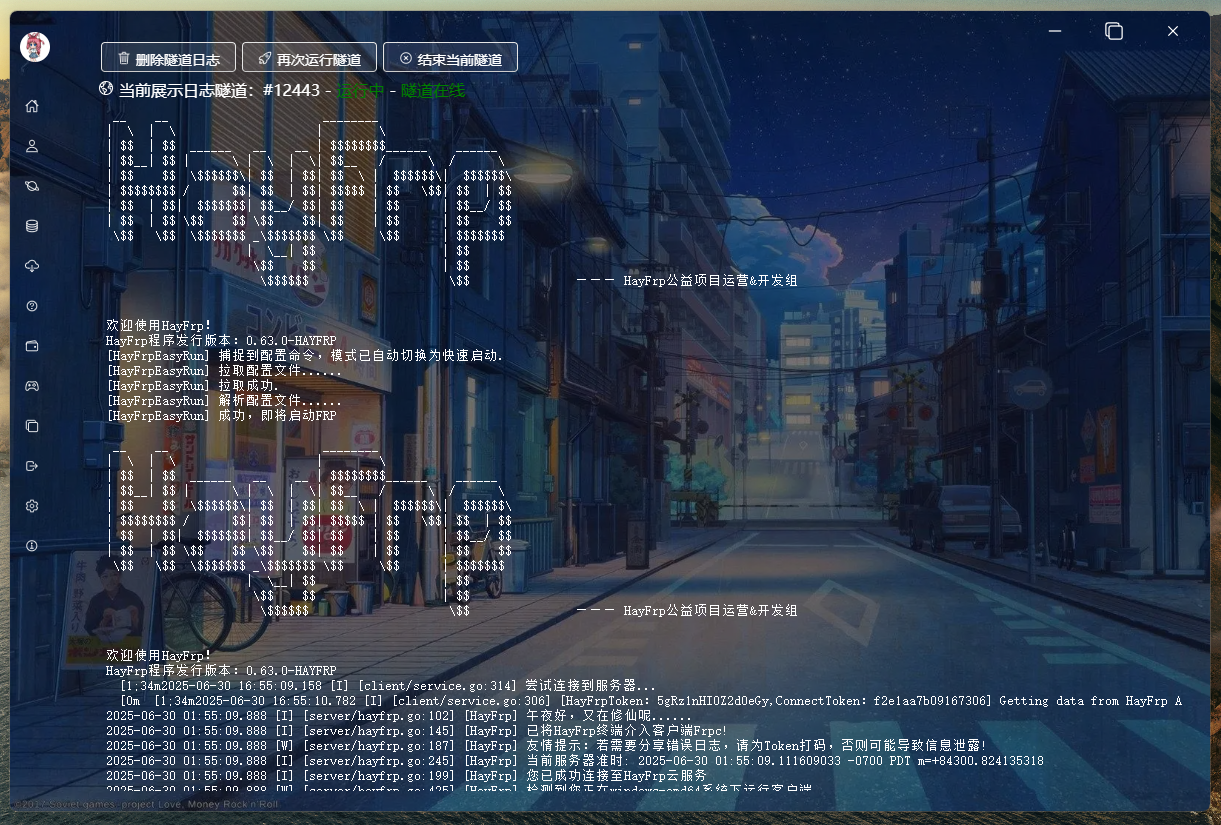The image size is (1221, 825).
Task: Click log line 成功，即将启动FRP
Action: click(x=221, y=415)
